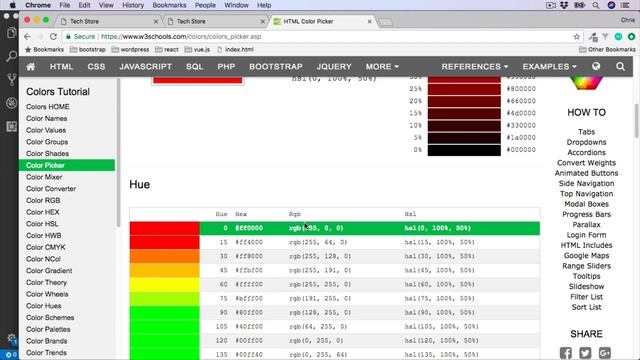The image size is (640, 360).
Task: Open Color Mixer in the sidebar
Action: coord(44,177)
